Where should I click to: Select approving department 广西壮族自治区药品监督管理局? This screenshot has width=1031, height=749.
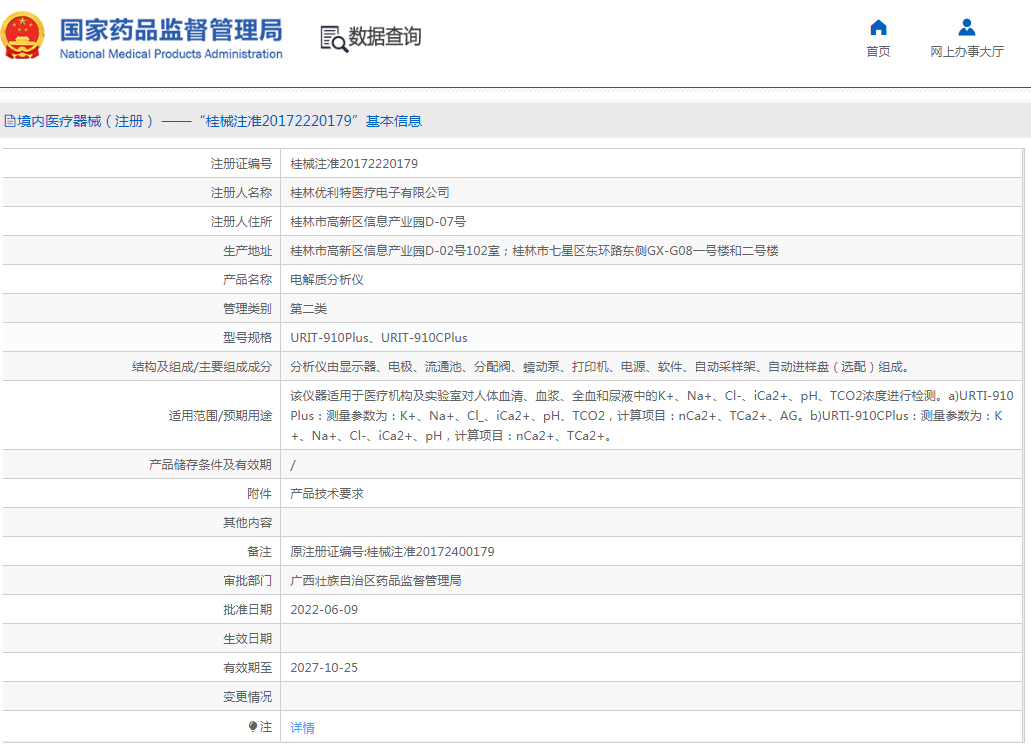point(375,581)
